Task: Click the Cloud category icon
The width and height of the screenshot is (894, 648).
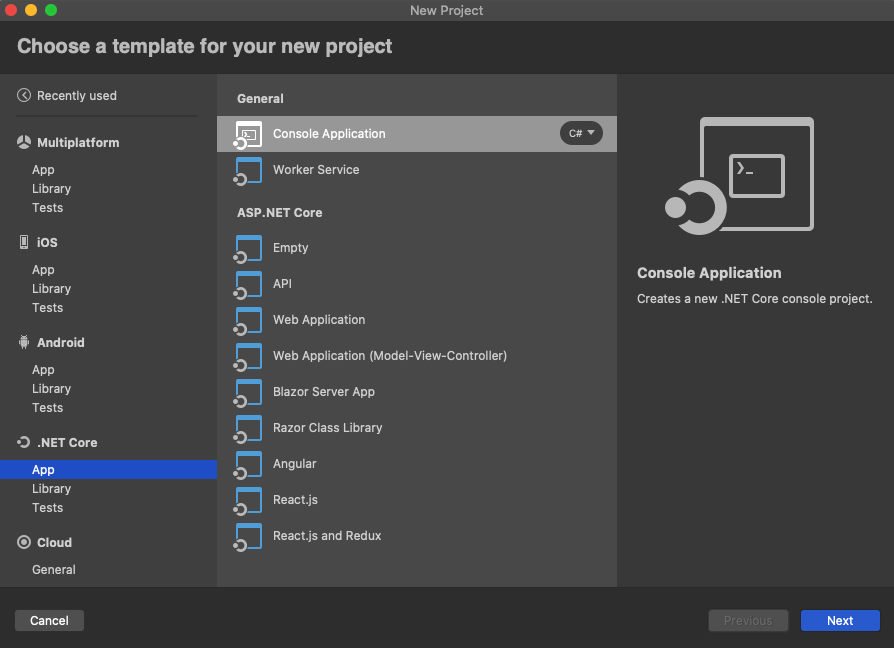Action: click(x=24, y=542)
